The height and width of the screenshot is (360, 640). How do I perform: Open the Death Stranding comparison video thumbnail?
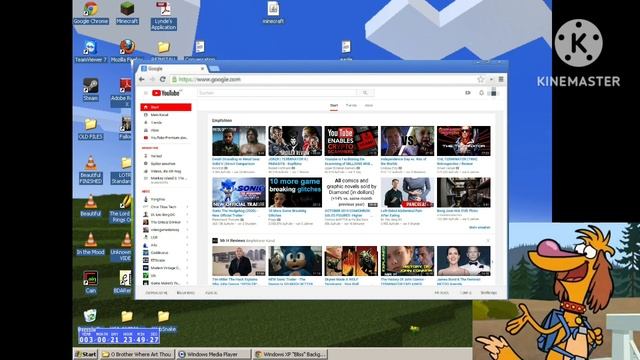(x=239, y=141)
